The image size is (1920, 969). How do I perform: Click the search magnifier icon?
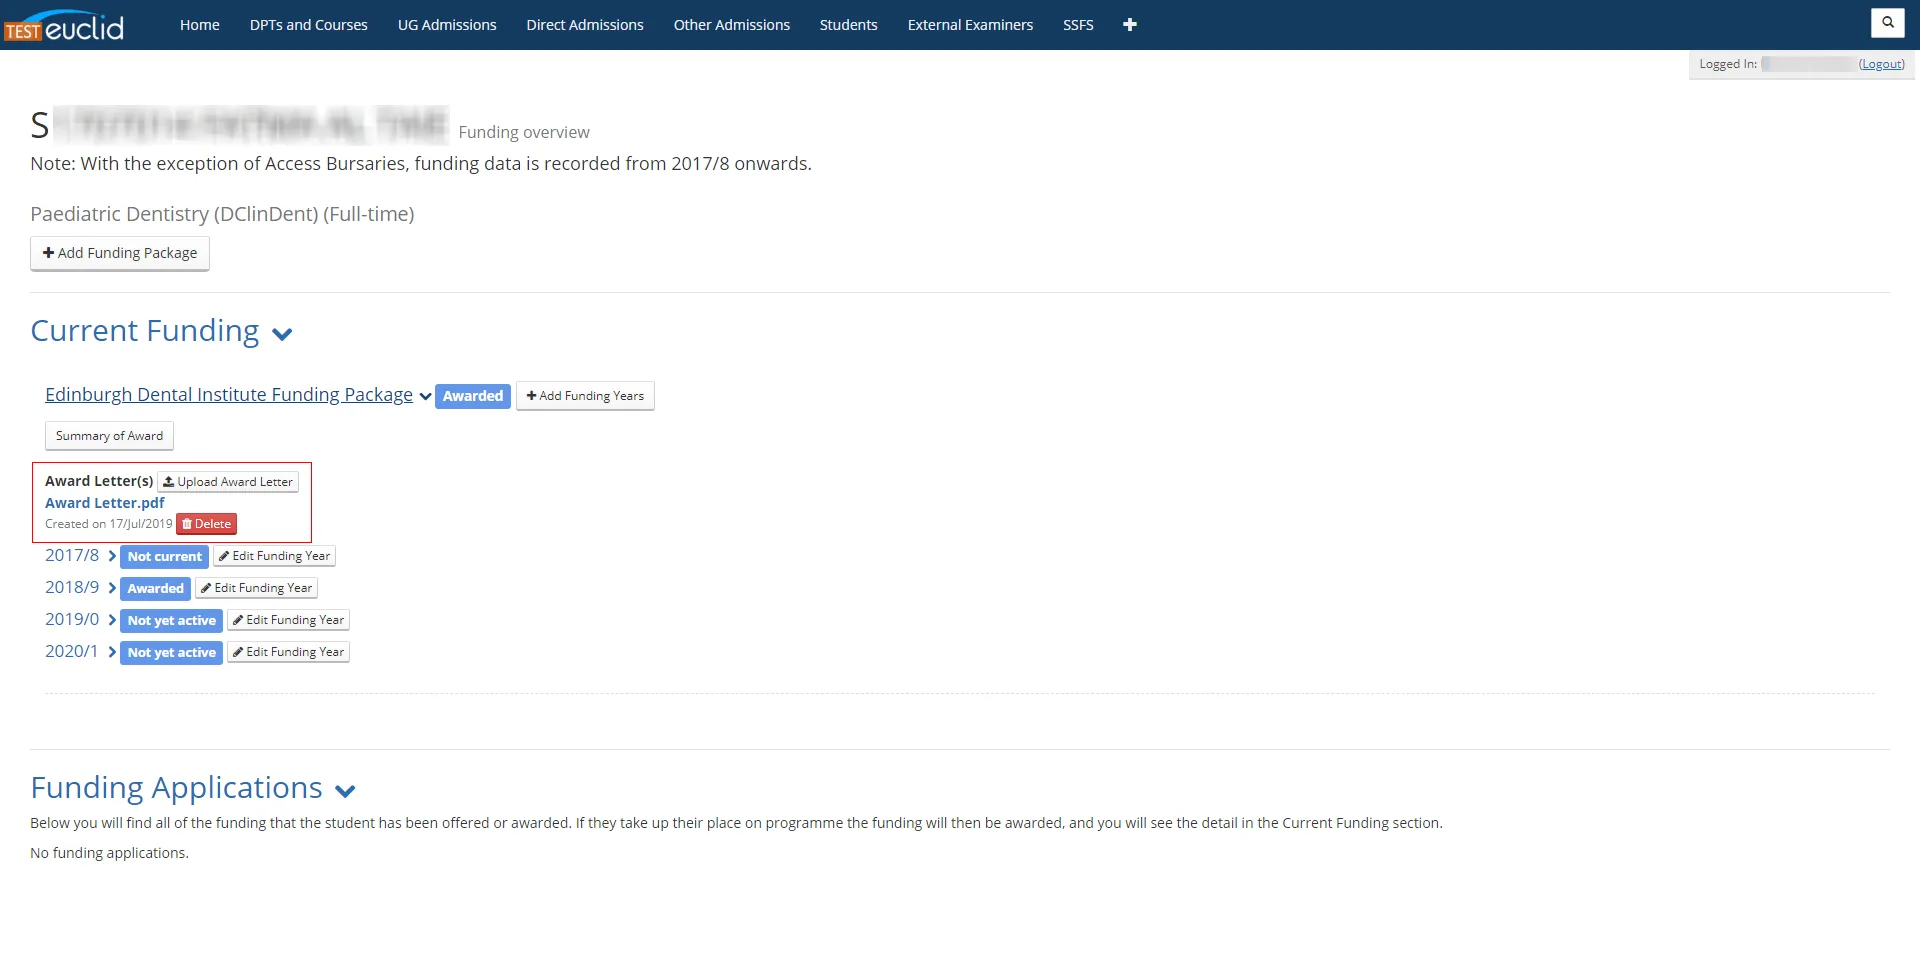click(1887, 22)
